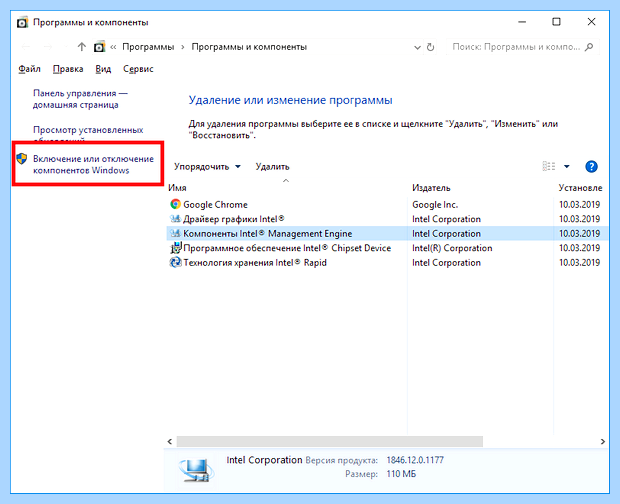Open the address bar history dropdown
This screenshot has width=620, height=504.
[417, 47]
